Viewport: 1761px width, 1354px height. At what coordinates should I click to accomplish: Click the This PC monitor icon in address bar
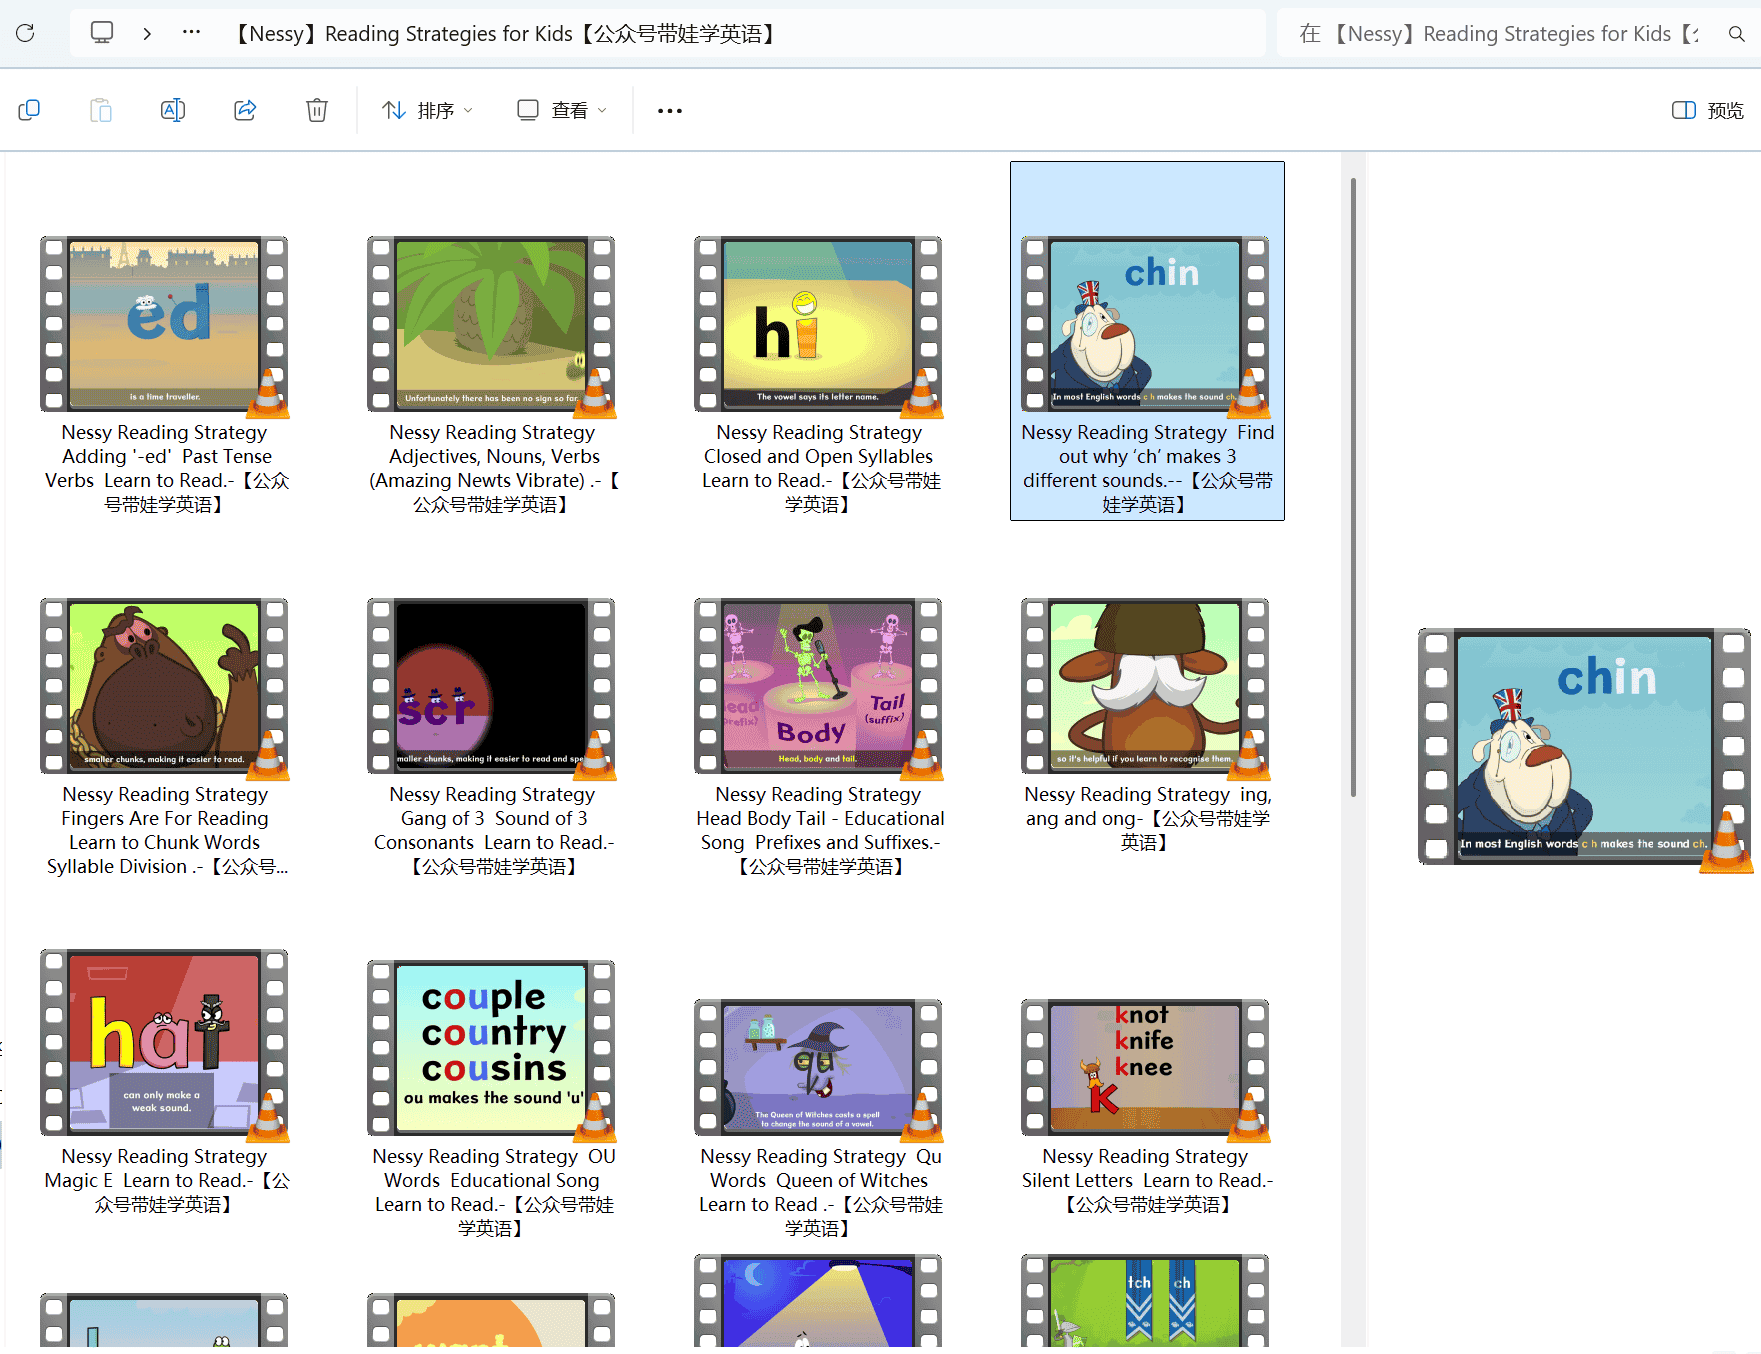[102, 33]
